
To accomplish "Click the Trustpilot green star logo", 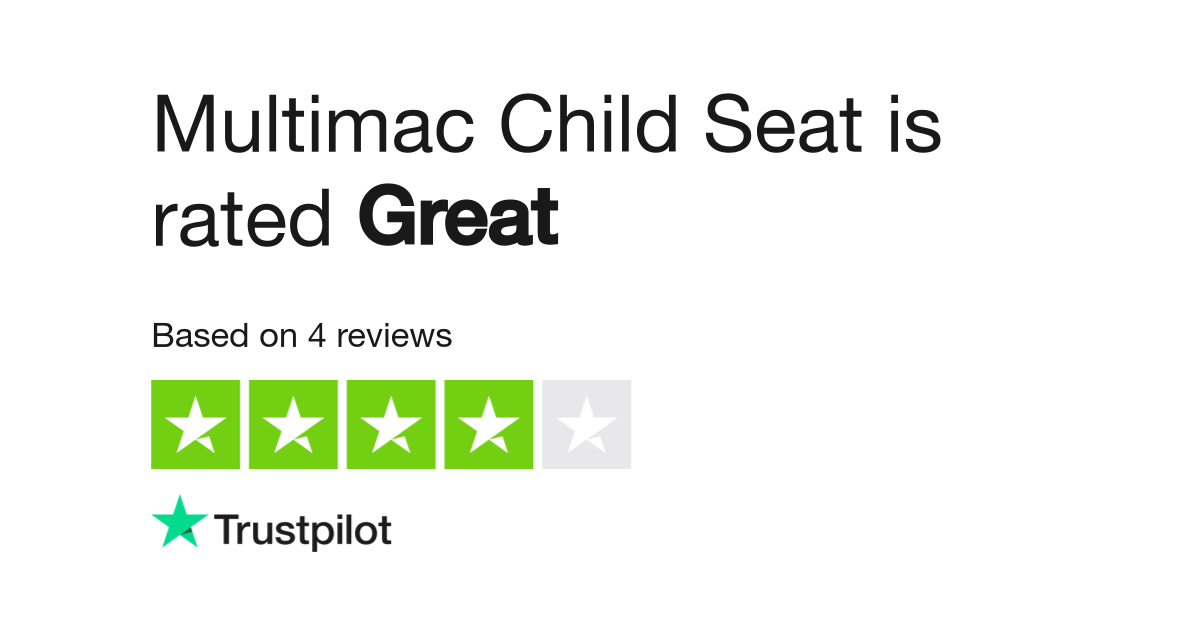I will 180,522.
